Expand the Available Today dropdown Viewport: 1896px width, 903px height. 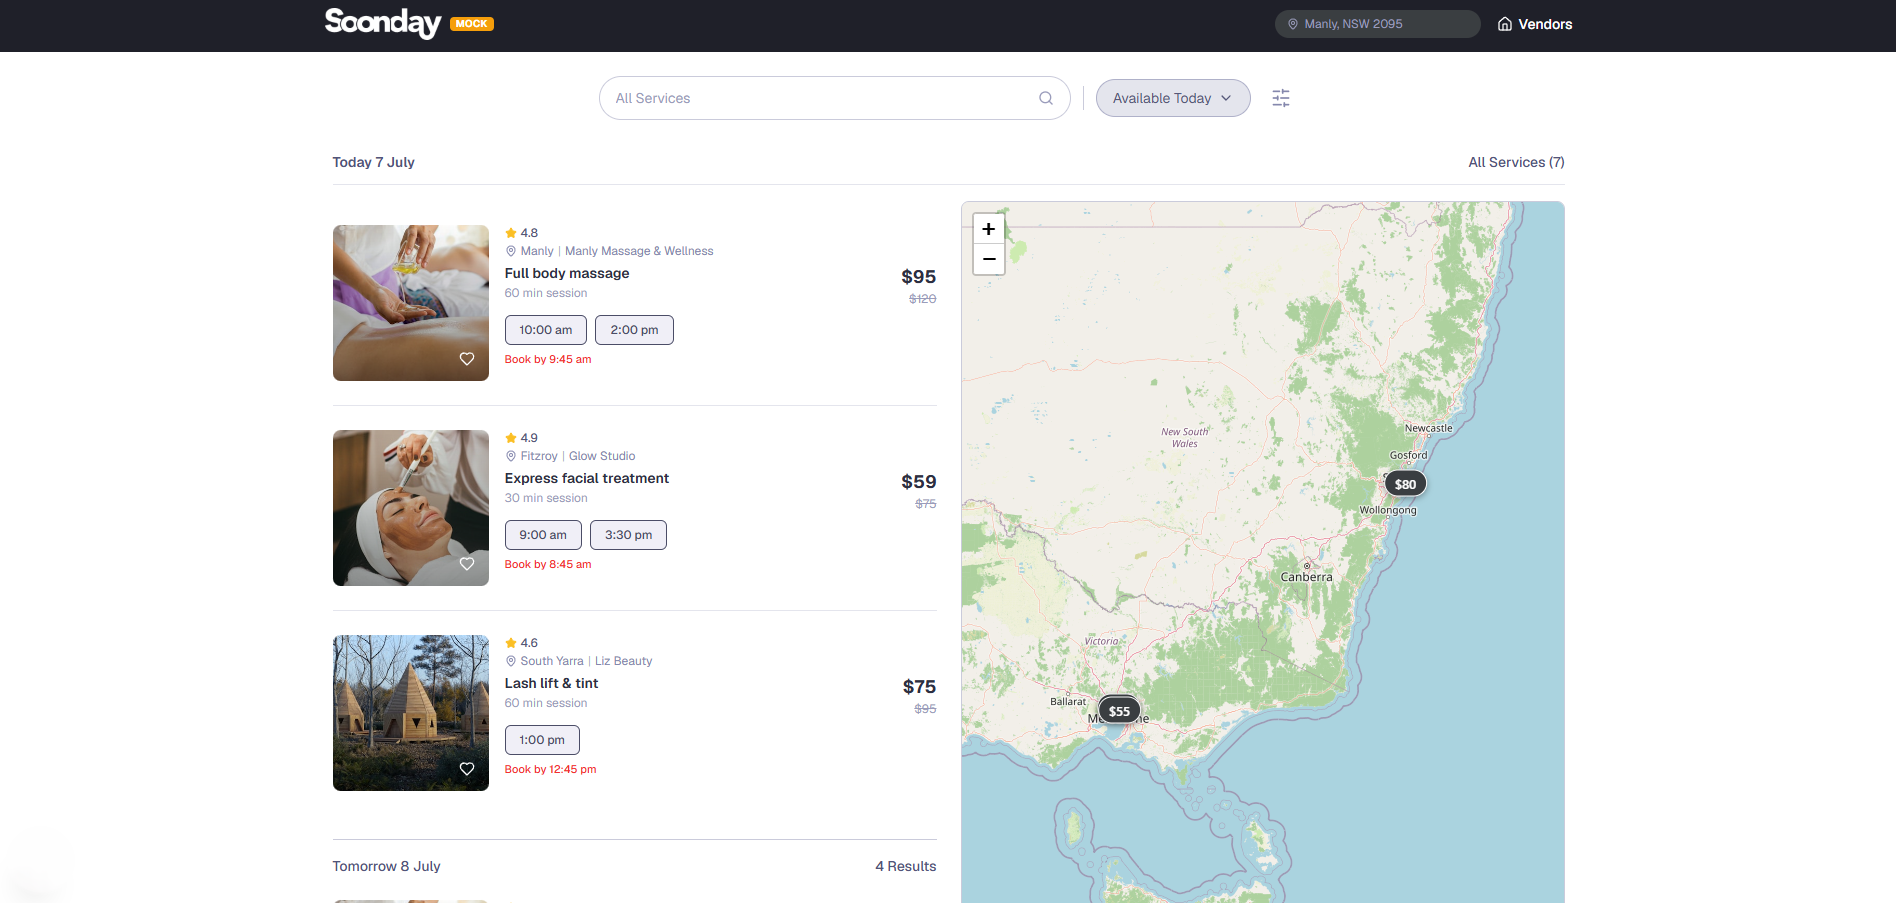tap(1173, 98)
